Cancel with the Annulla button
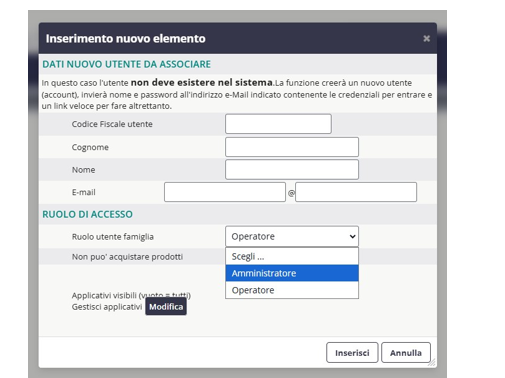The width and height of the screenshot is (505, 378). 406,353
